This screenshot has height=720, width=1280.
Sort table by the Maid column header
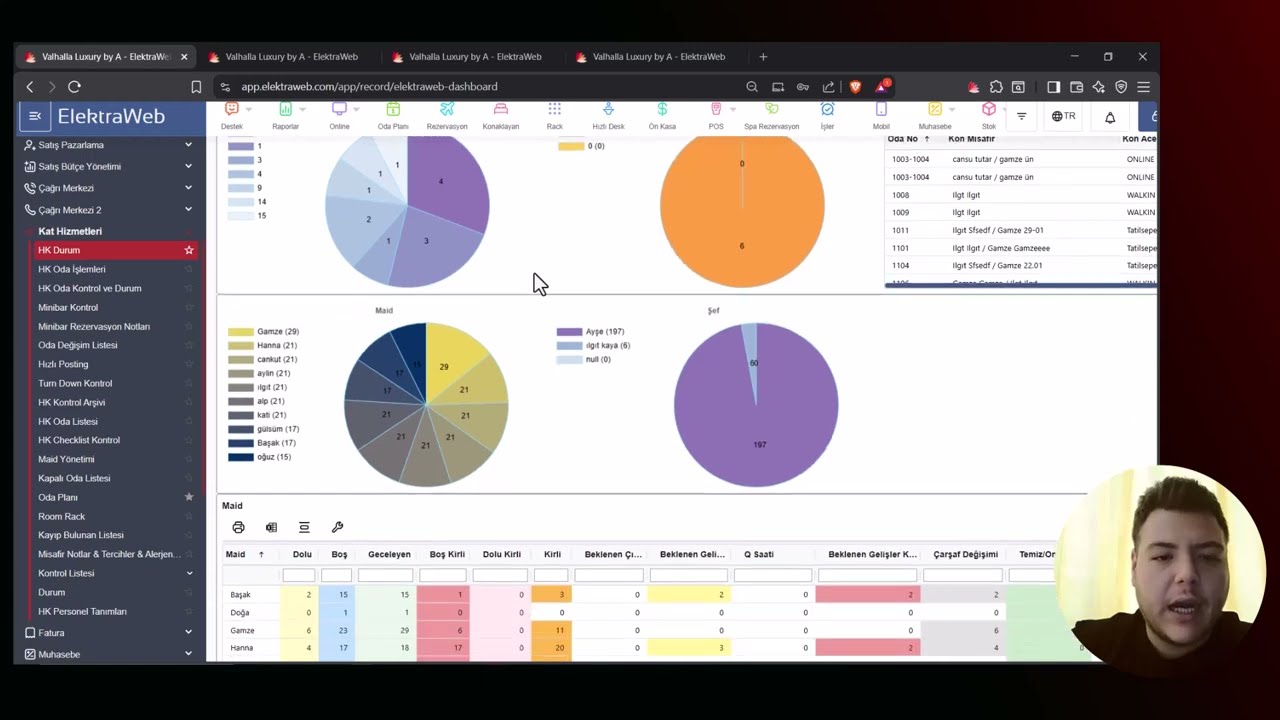[x=236, y=554]
